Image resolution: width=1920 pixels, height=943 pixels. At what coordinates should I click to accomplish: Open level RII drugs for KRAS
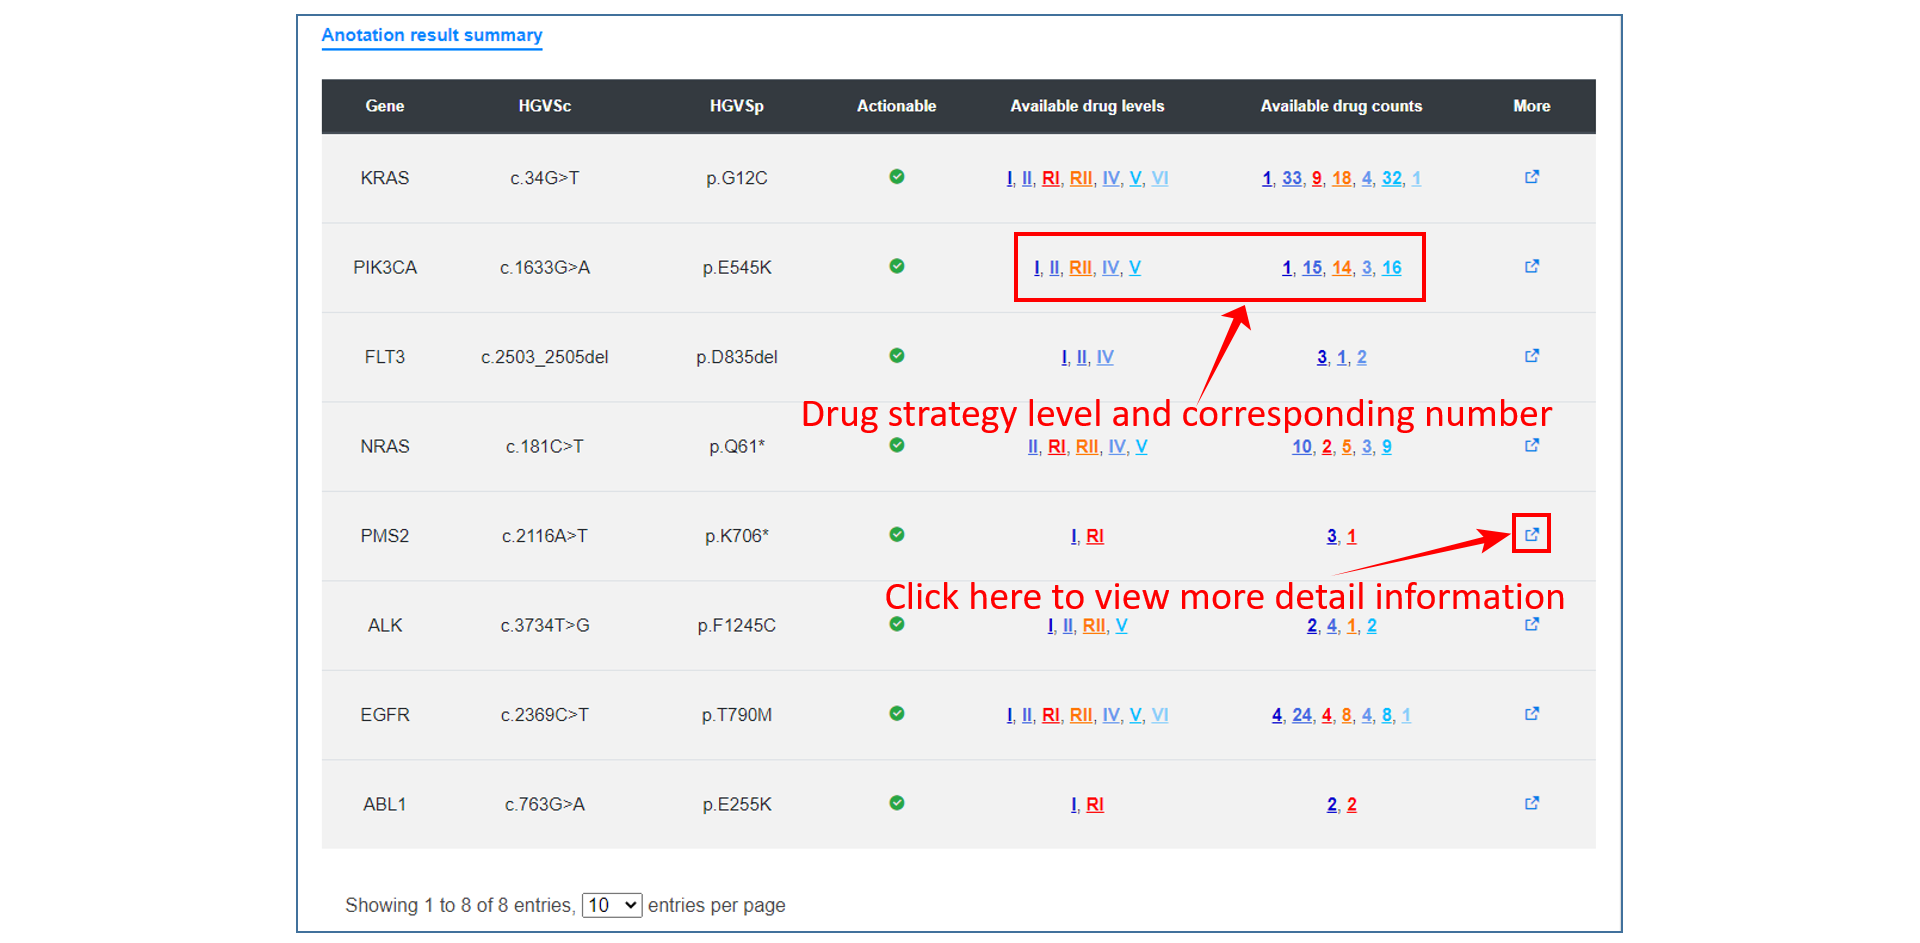click(1081, 178)
